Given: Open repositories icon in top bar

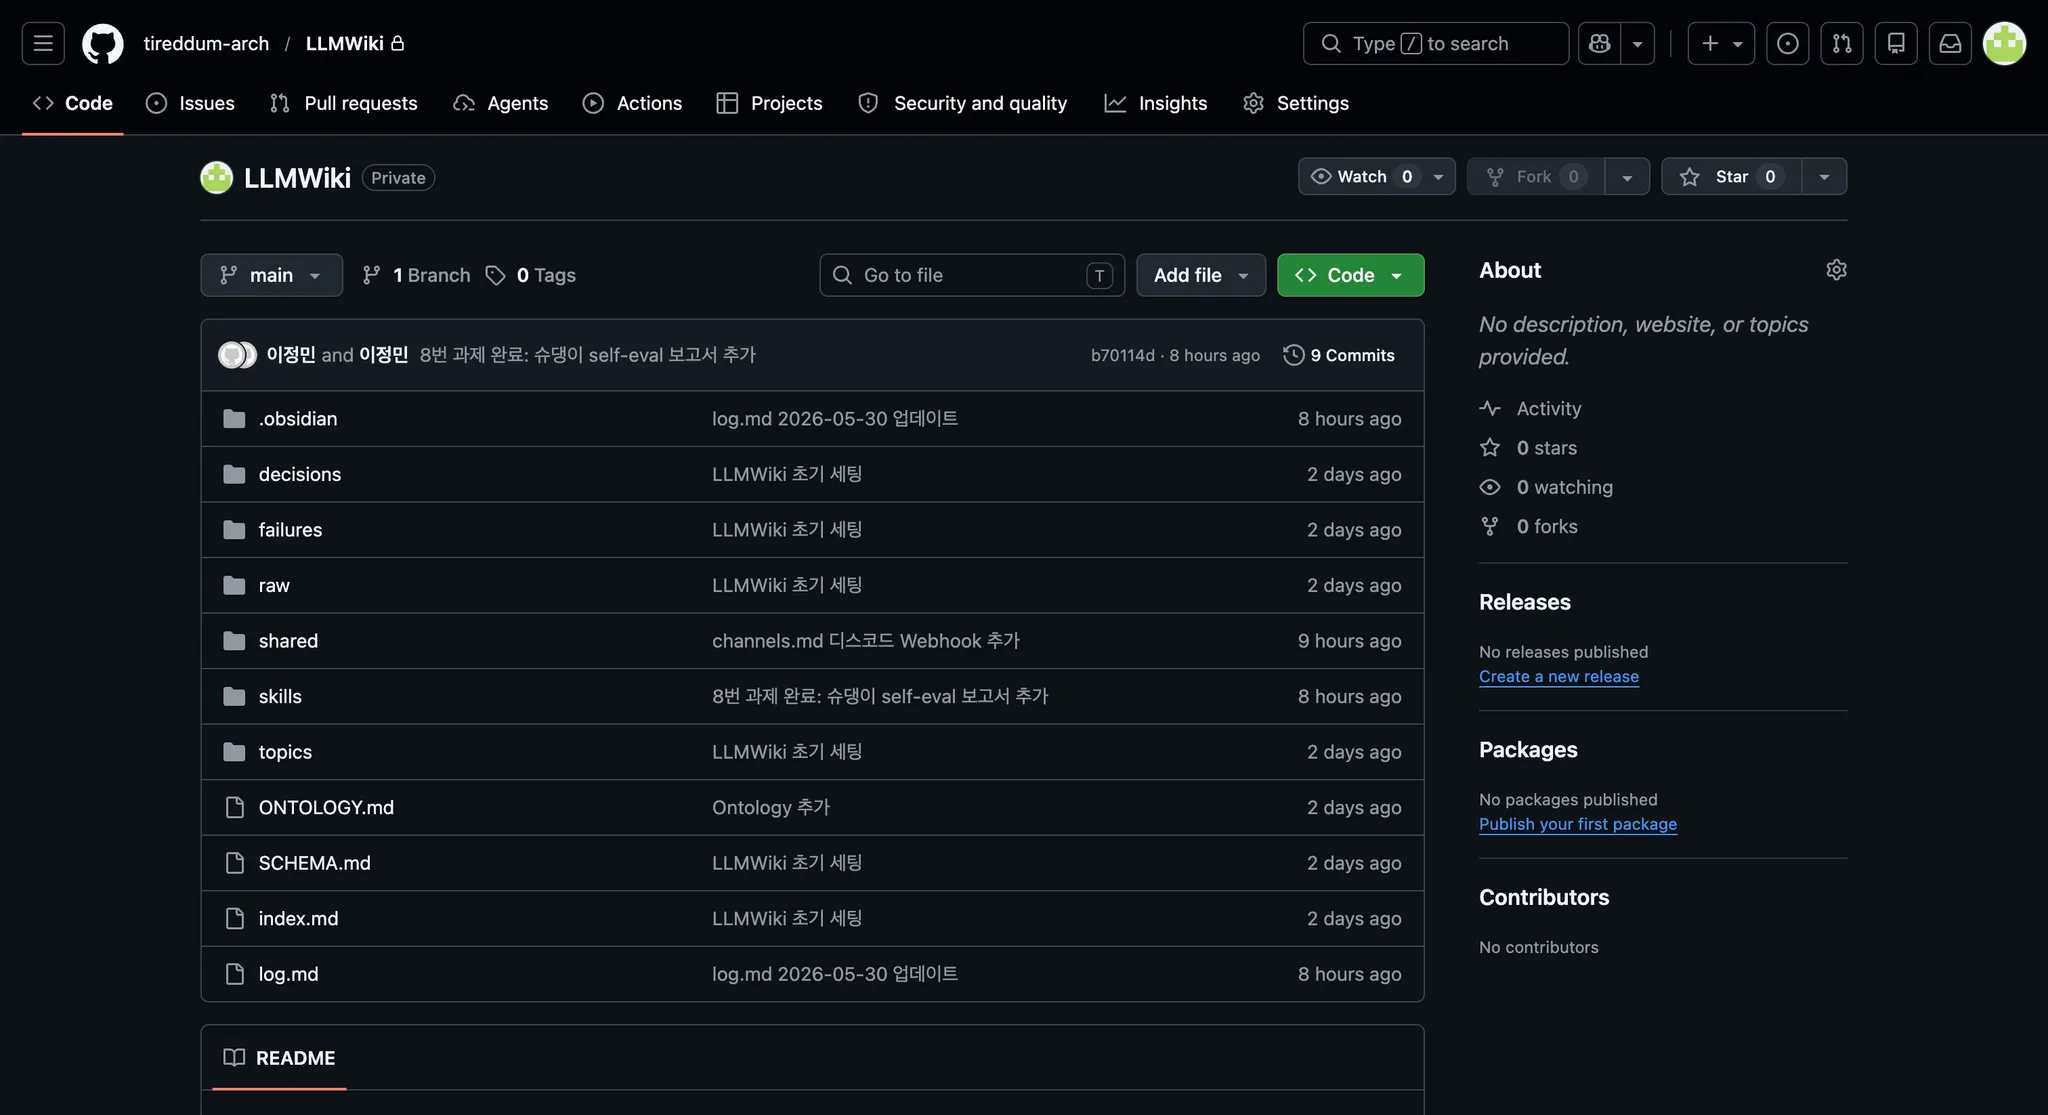Looking at the screenshot, I should (1896, 43).
